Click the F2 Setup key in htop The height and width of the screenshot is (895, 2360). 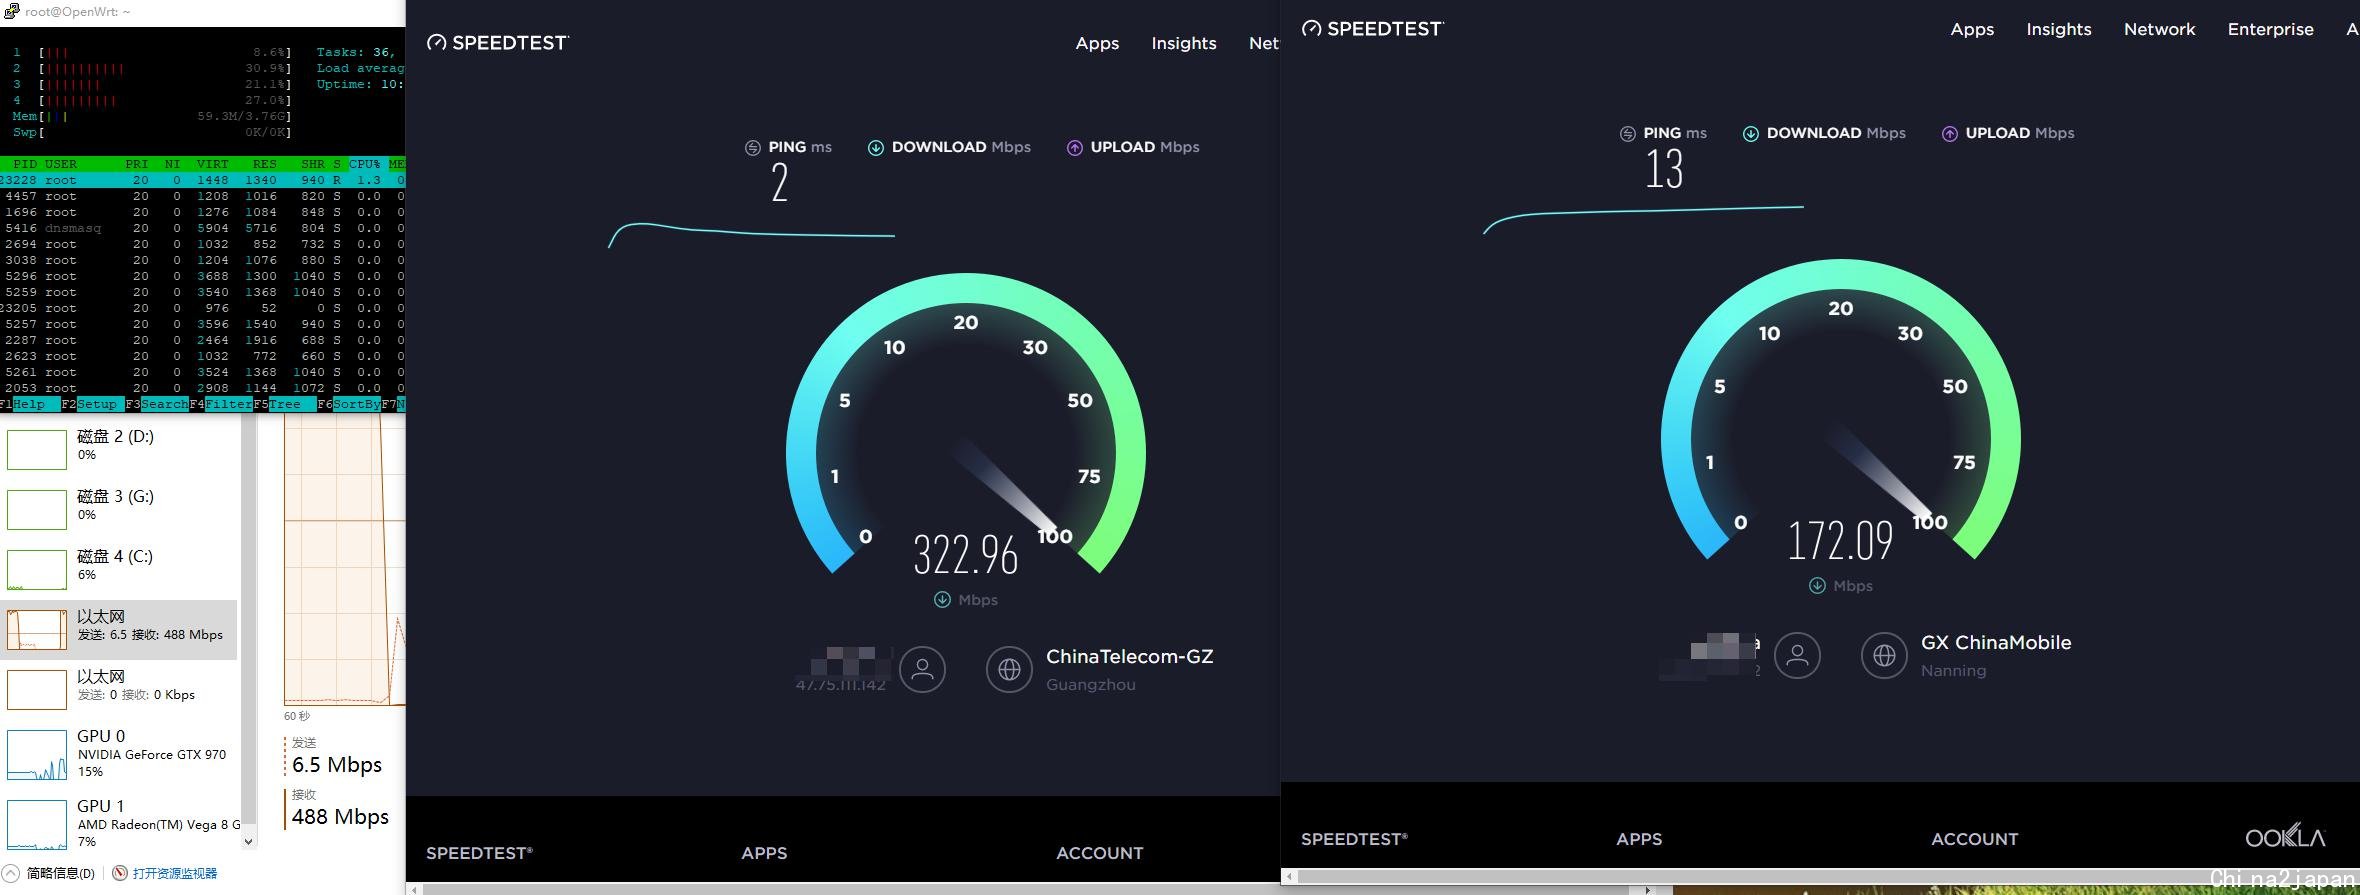91,404
